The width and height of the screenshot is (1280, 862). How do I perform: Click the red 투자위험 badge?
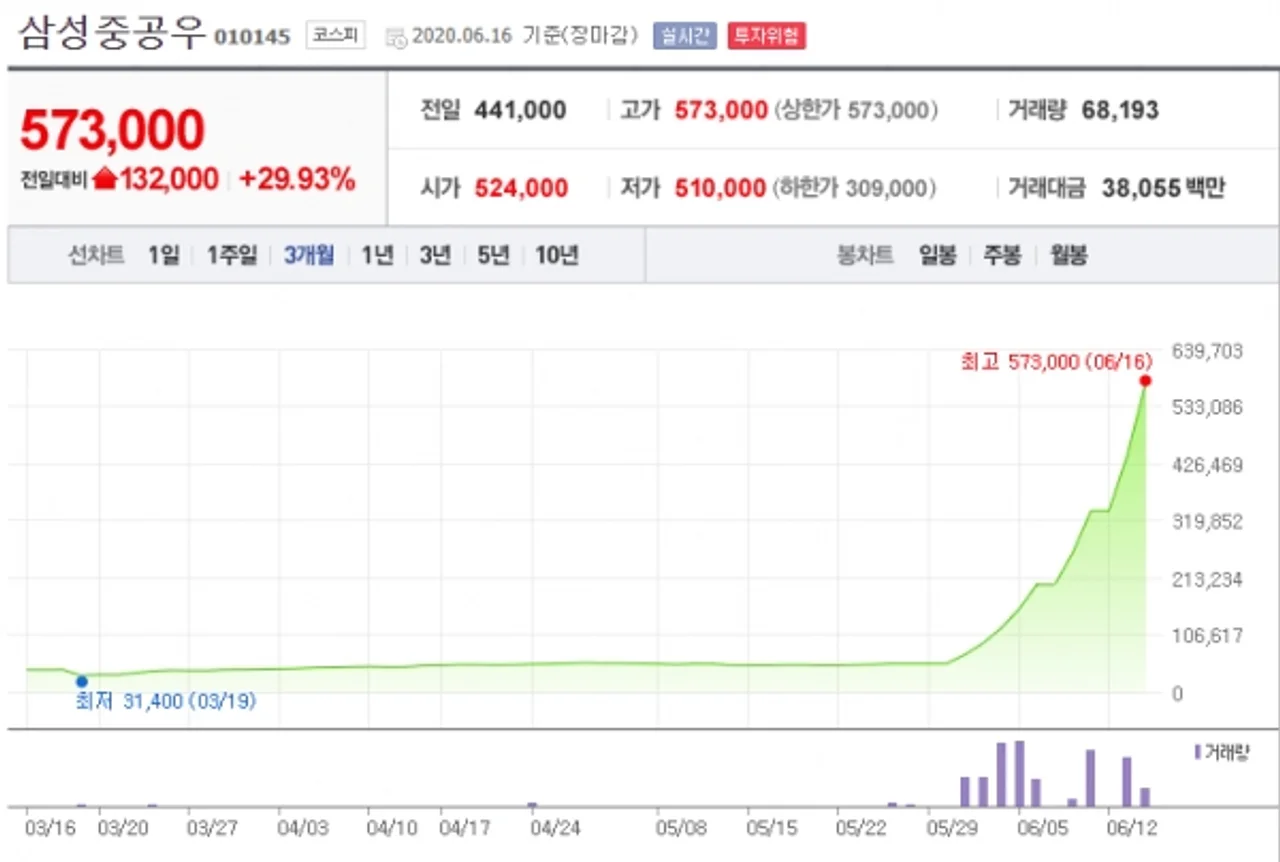point(767,36)
